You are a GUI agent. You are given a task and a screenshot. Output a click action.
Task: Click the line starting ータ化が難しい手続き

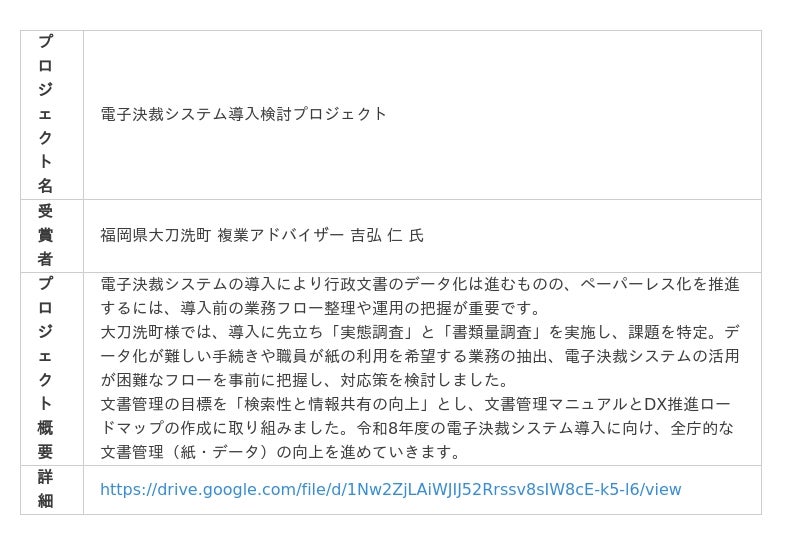point(420,356)
